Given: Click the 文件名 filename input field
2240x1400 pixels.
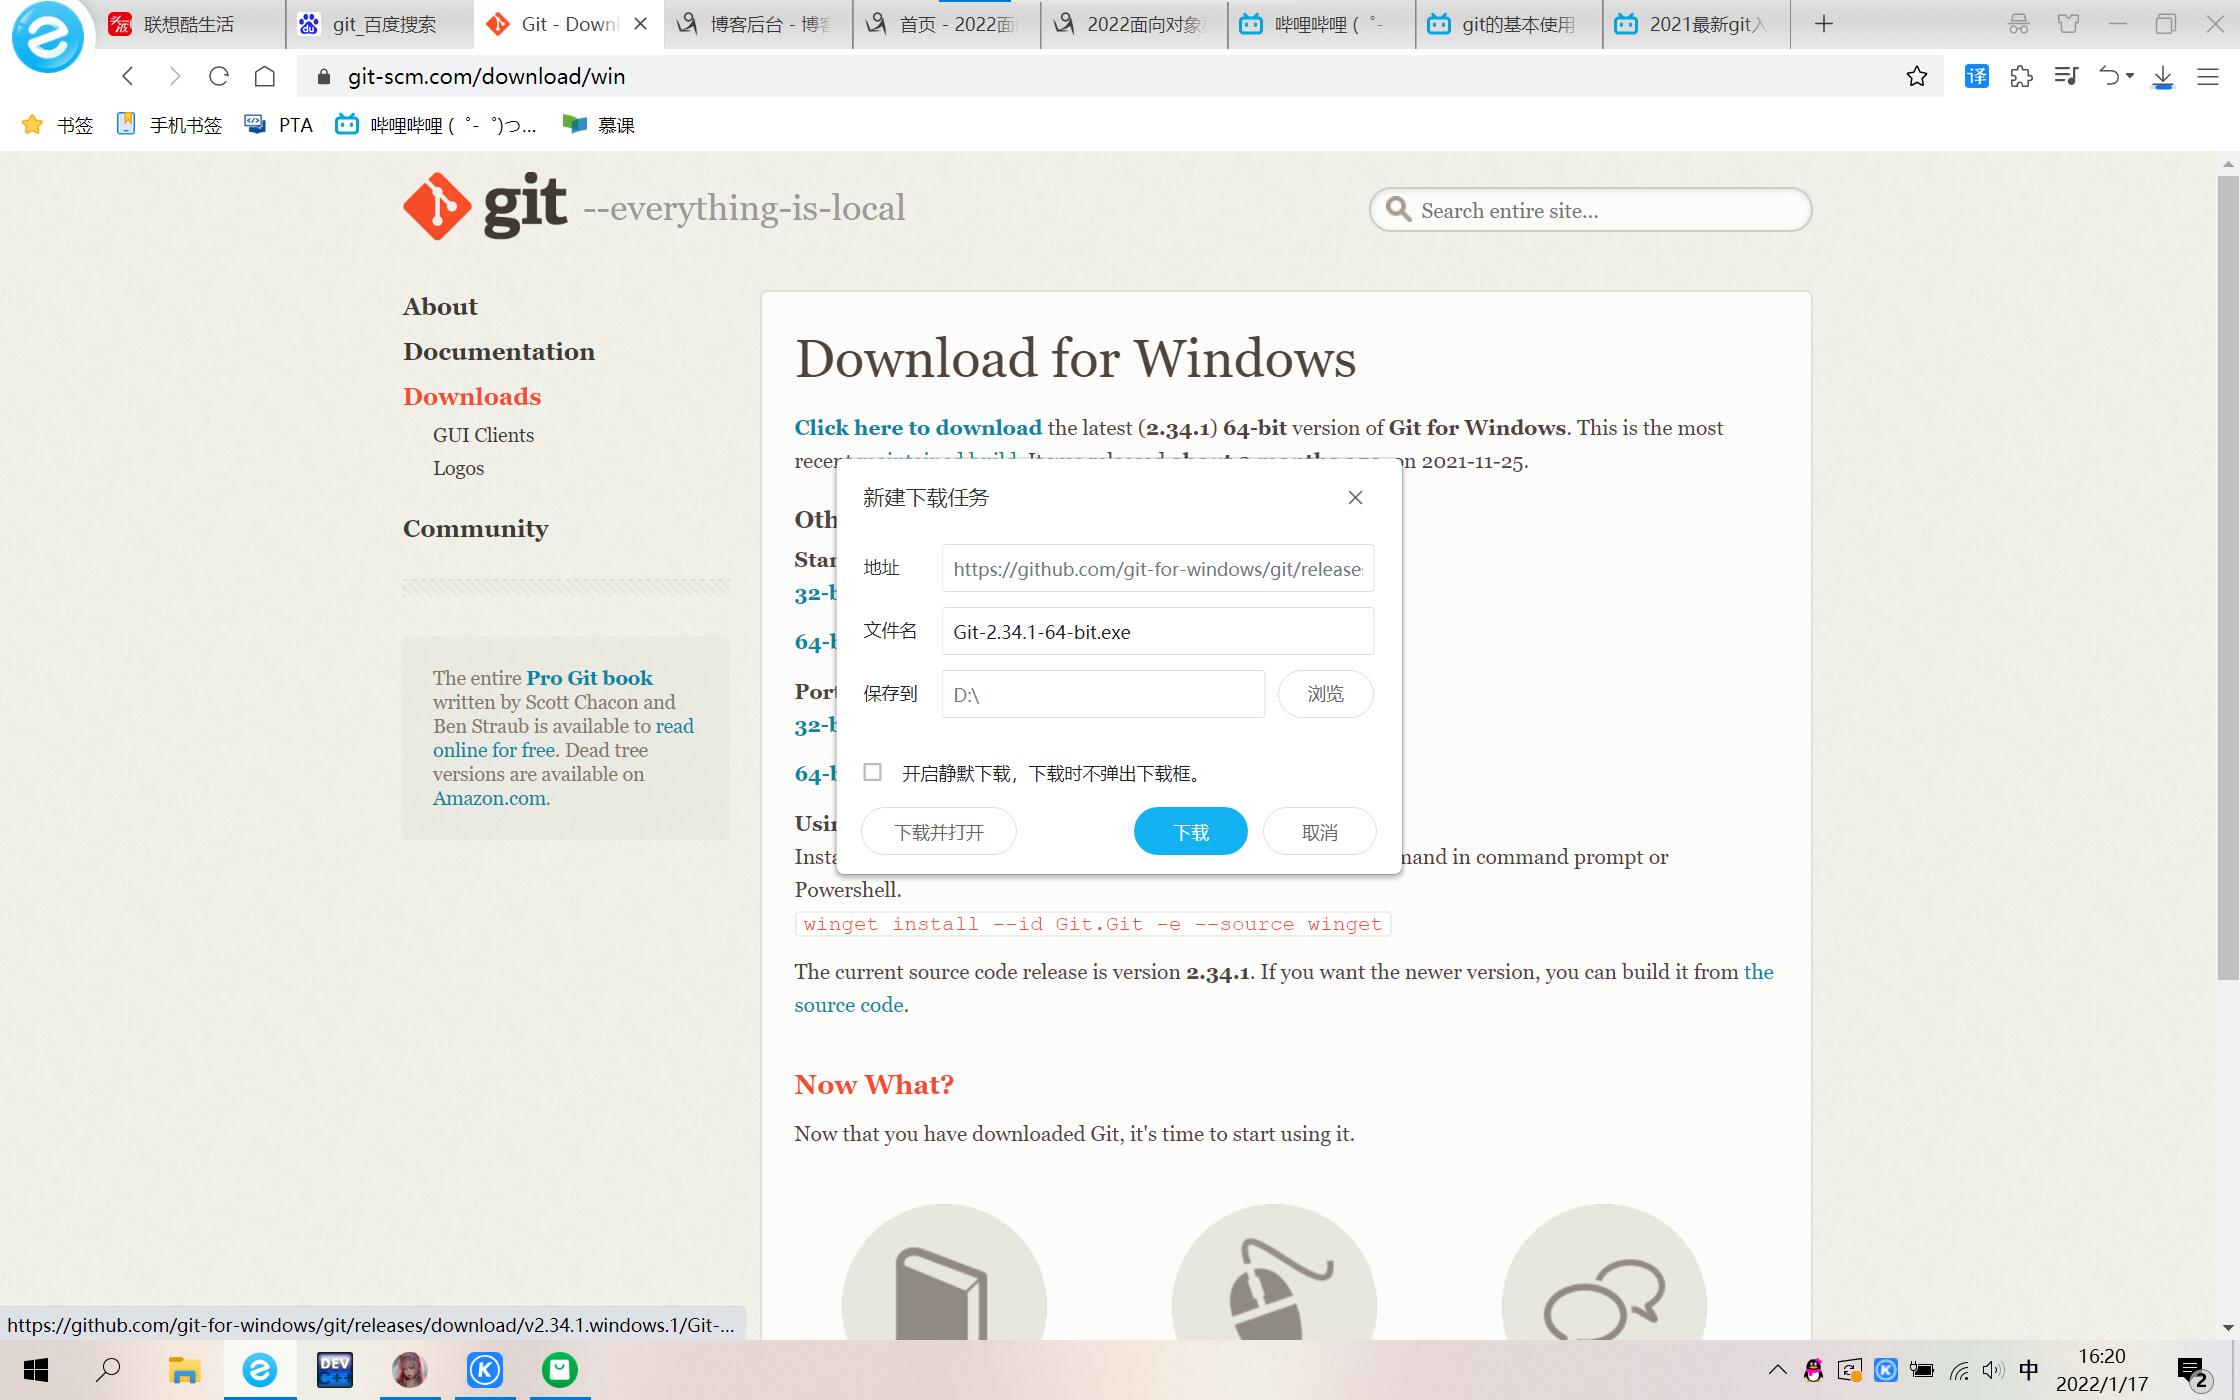Looking at the screenshot, I should [x=1157, y=632].
